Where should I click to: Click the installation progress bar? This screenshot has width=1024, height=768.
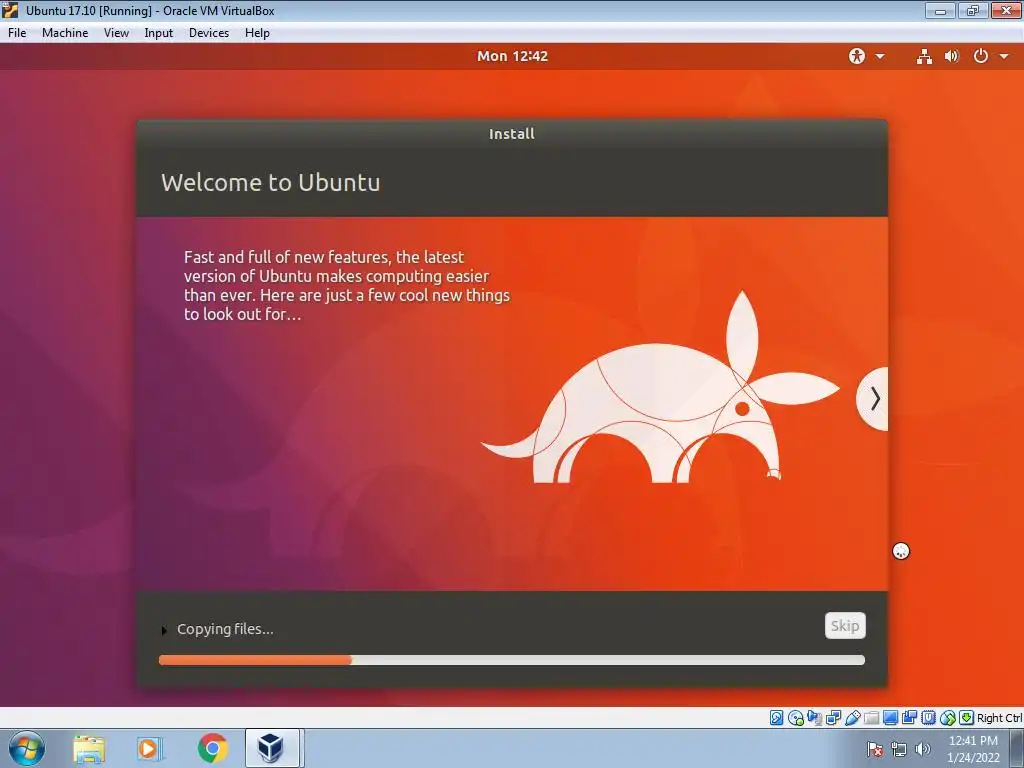click(512, 660)
